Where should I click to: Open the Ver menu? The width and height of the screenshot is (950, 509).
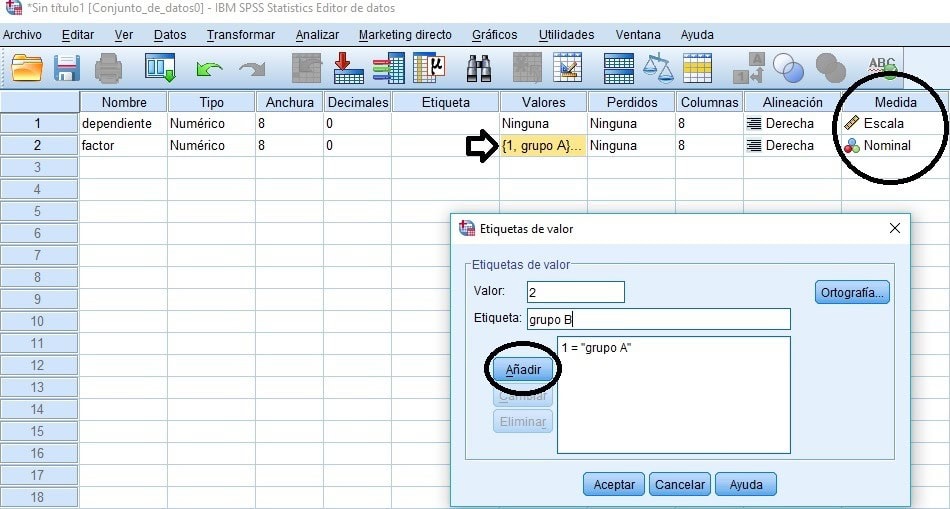(124, 35)
